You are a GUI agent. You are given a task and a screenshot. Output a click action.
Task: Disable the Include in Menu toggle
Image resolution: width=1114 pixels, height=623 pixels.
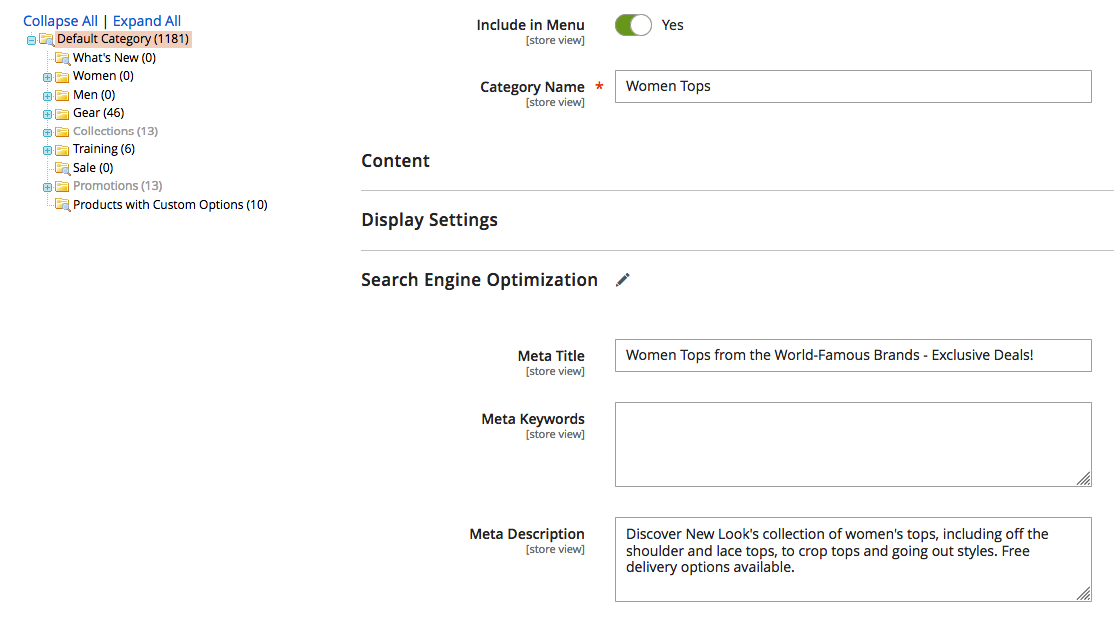click(633, 25)
